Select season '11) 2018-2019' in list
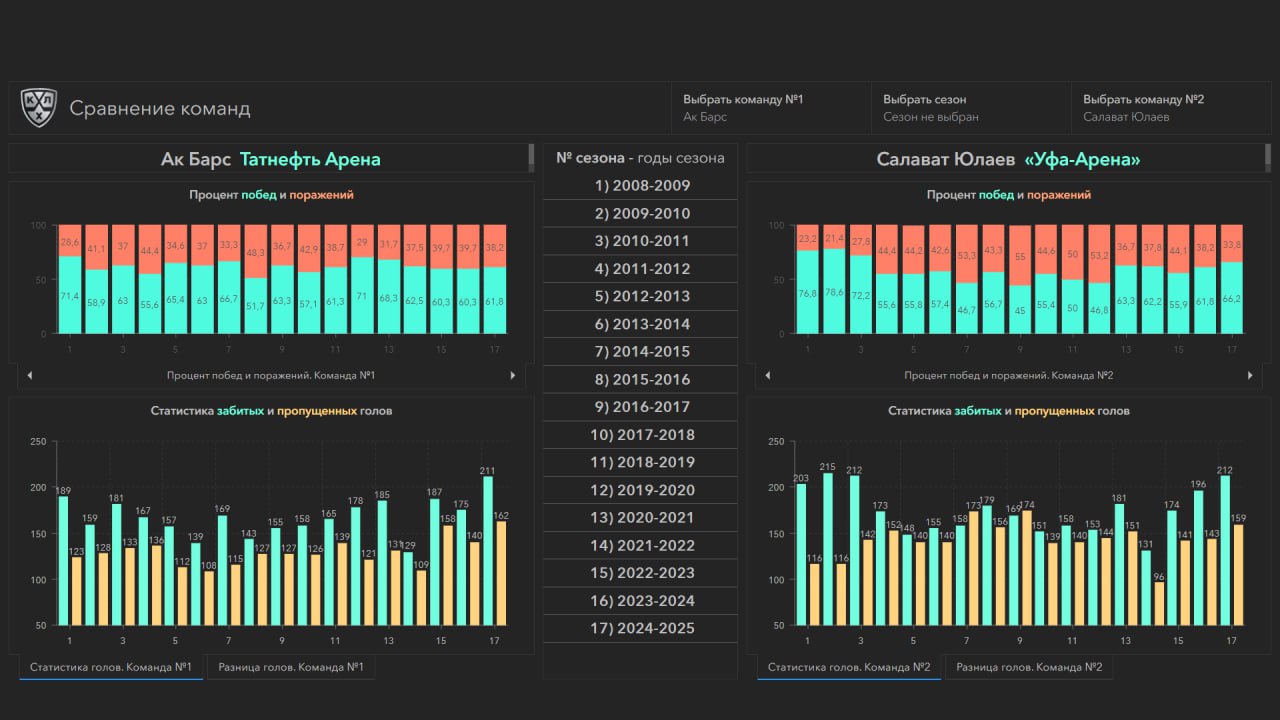This screenshot has width=1280, height=720. tap(640, 463)
